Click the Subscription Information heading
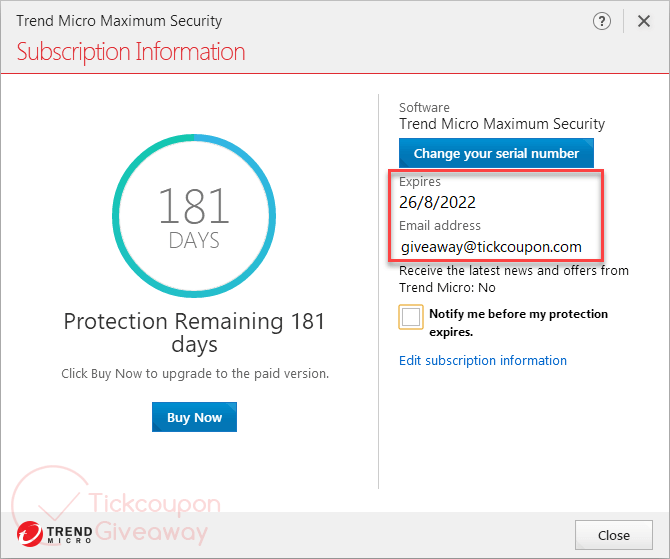This screenshot has height=559, width=670. (x=131, y=52)
